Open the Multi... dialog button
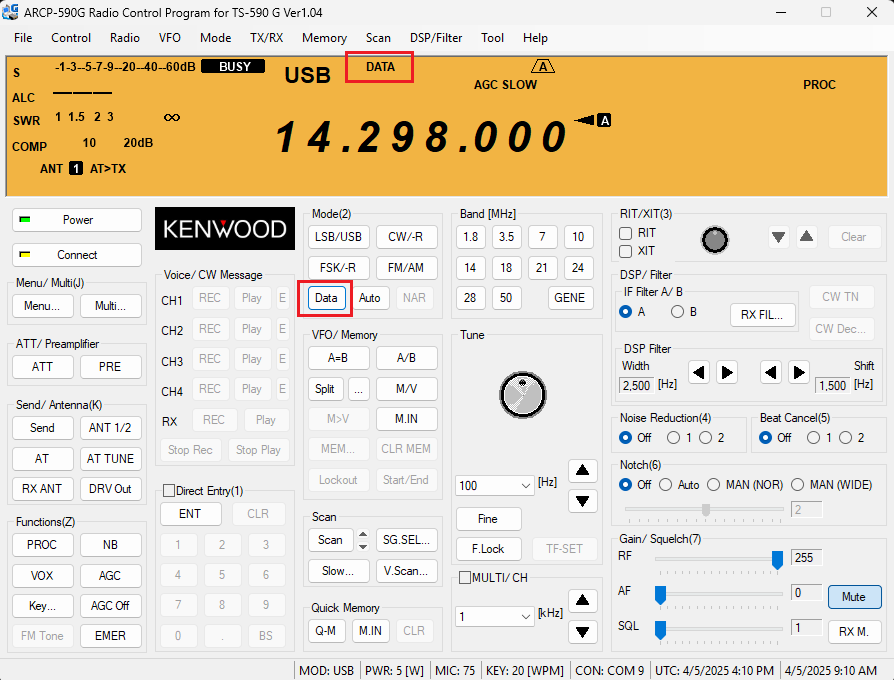This screenshot has width=894, height=680. pos(111,306)
